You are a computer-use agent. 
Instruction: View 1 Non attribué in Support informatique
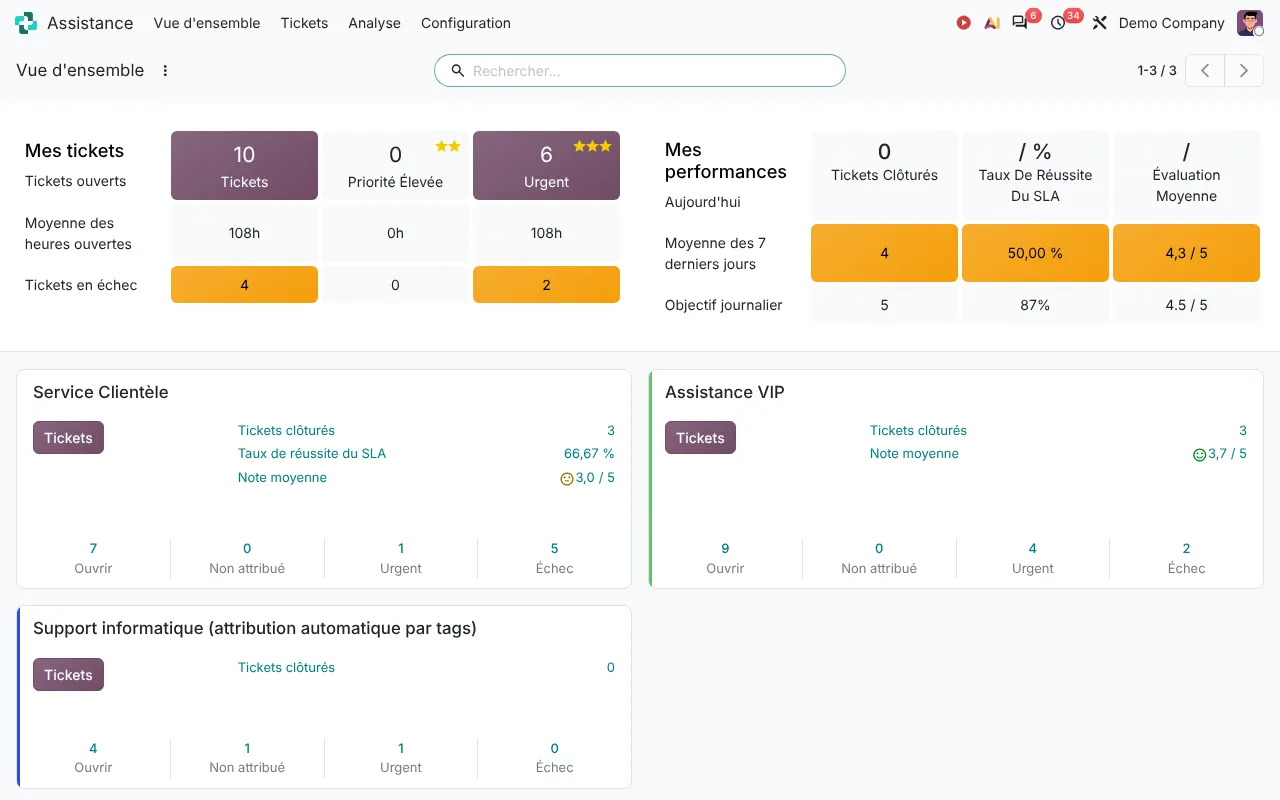(x=247, y=758)
